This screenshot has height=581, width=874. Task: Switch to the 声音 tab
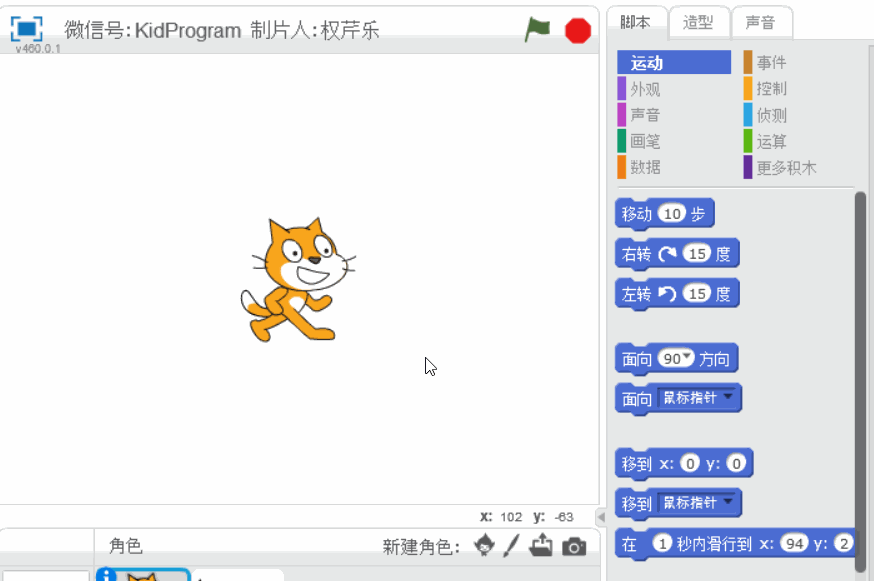[x=761, y=23]
